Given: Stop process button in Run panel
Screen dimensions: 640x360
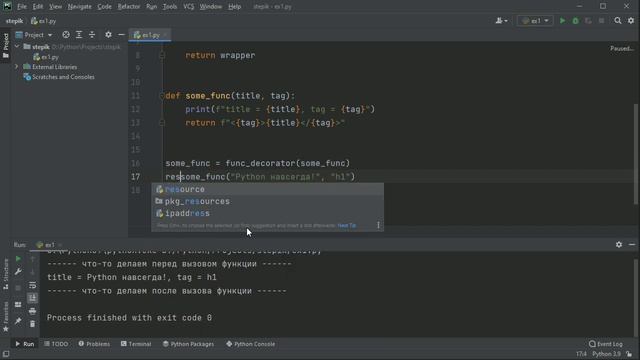Looking at the screenshot, I should tap(18, 288).
